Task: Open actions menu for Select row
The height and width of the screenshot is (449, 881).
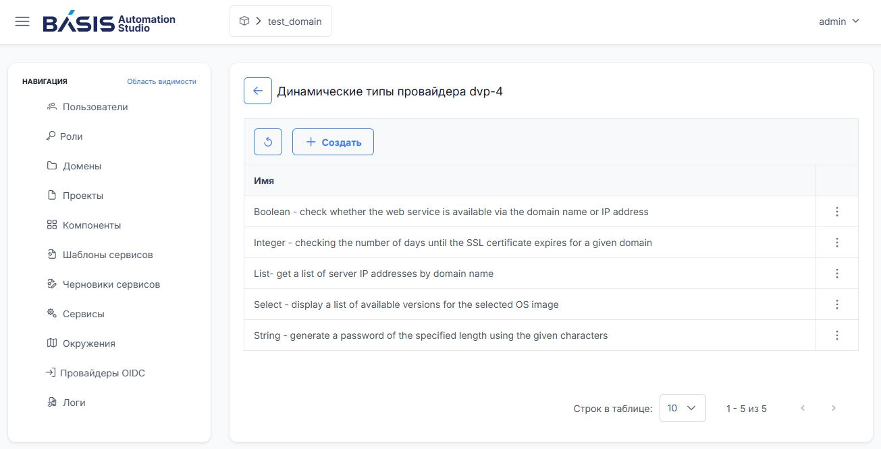Action: 837,305
